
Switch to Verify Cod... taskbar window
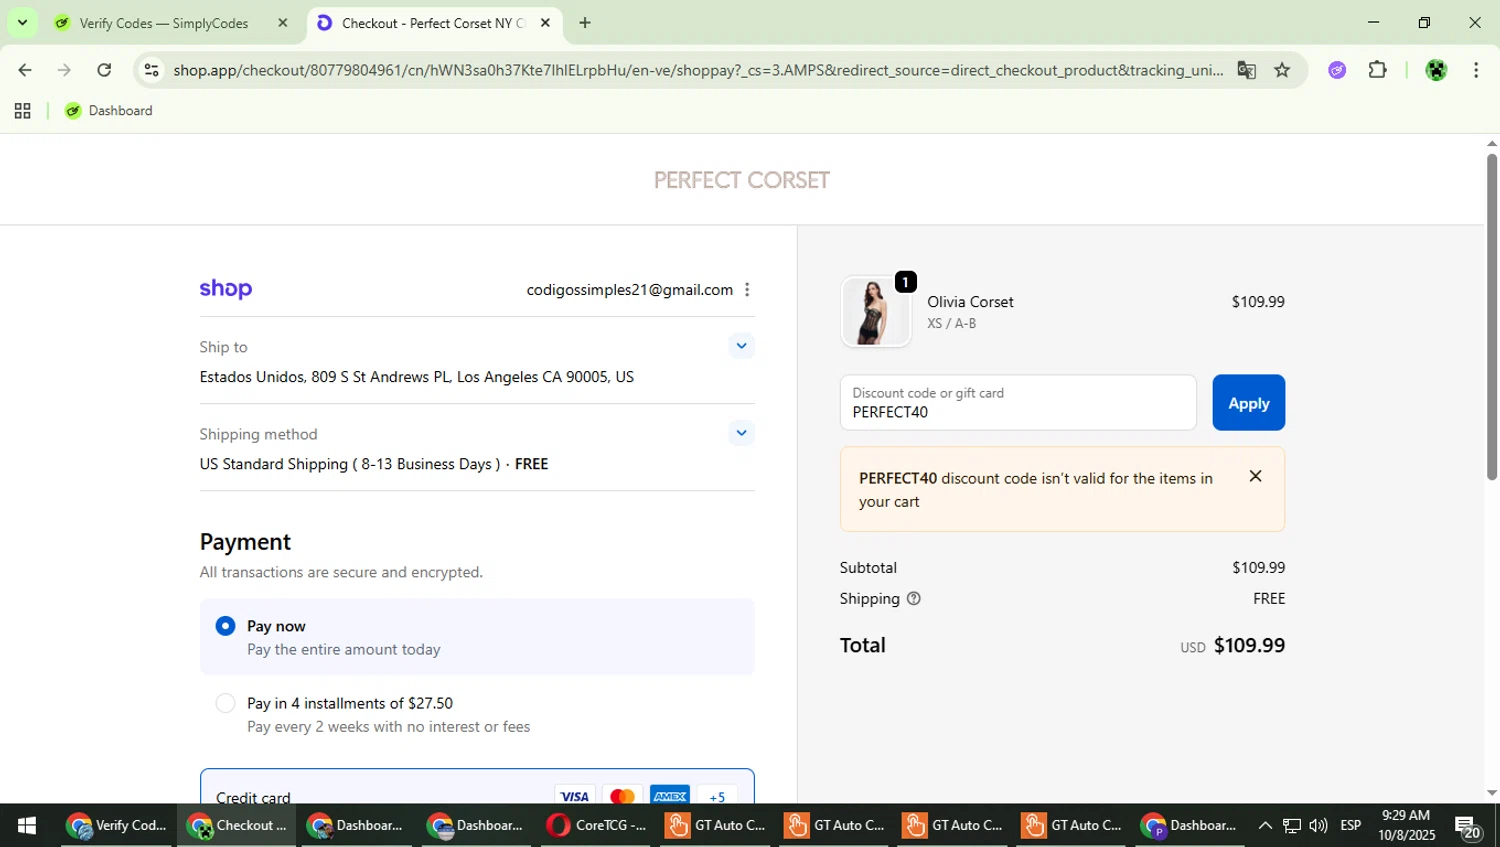118,826
